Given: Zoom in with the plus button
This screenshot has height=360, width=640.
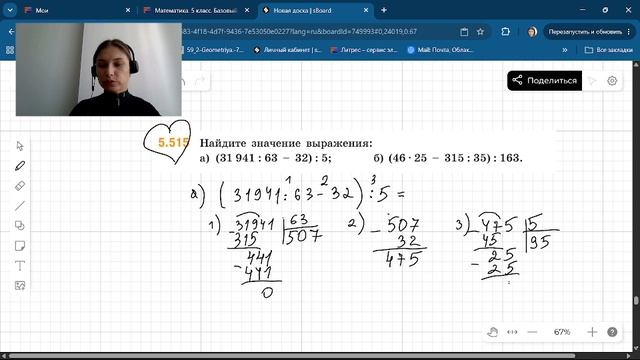Looking at the screenshot, I should 592,332.
